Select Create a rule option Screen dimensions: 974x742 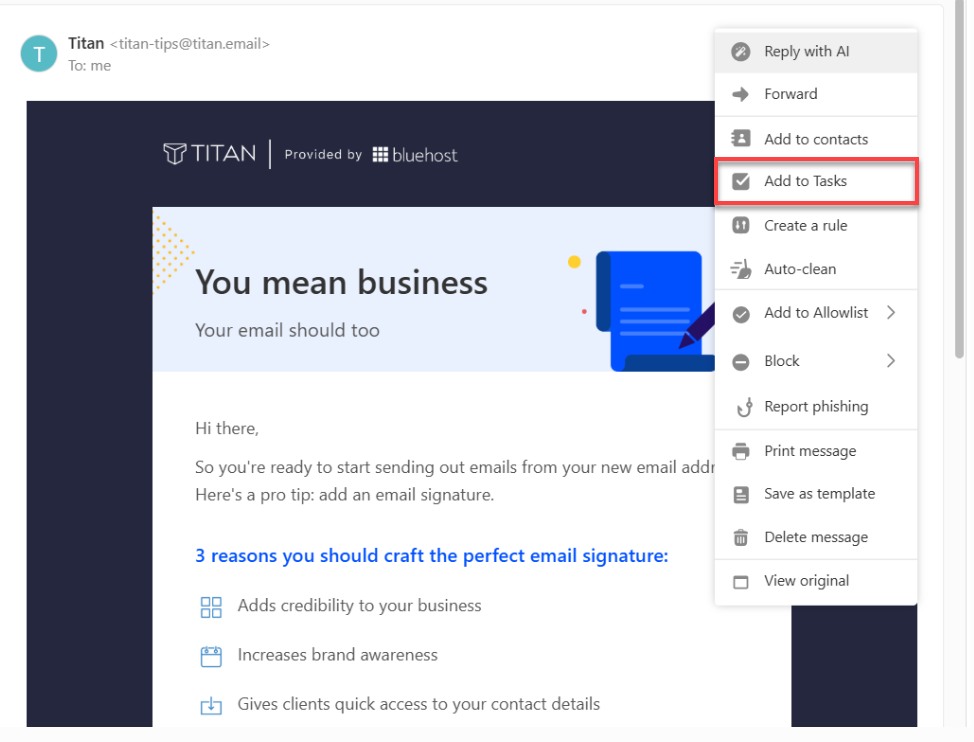coord(816,225)
